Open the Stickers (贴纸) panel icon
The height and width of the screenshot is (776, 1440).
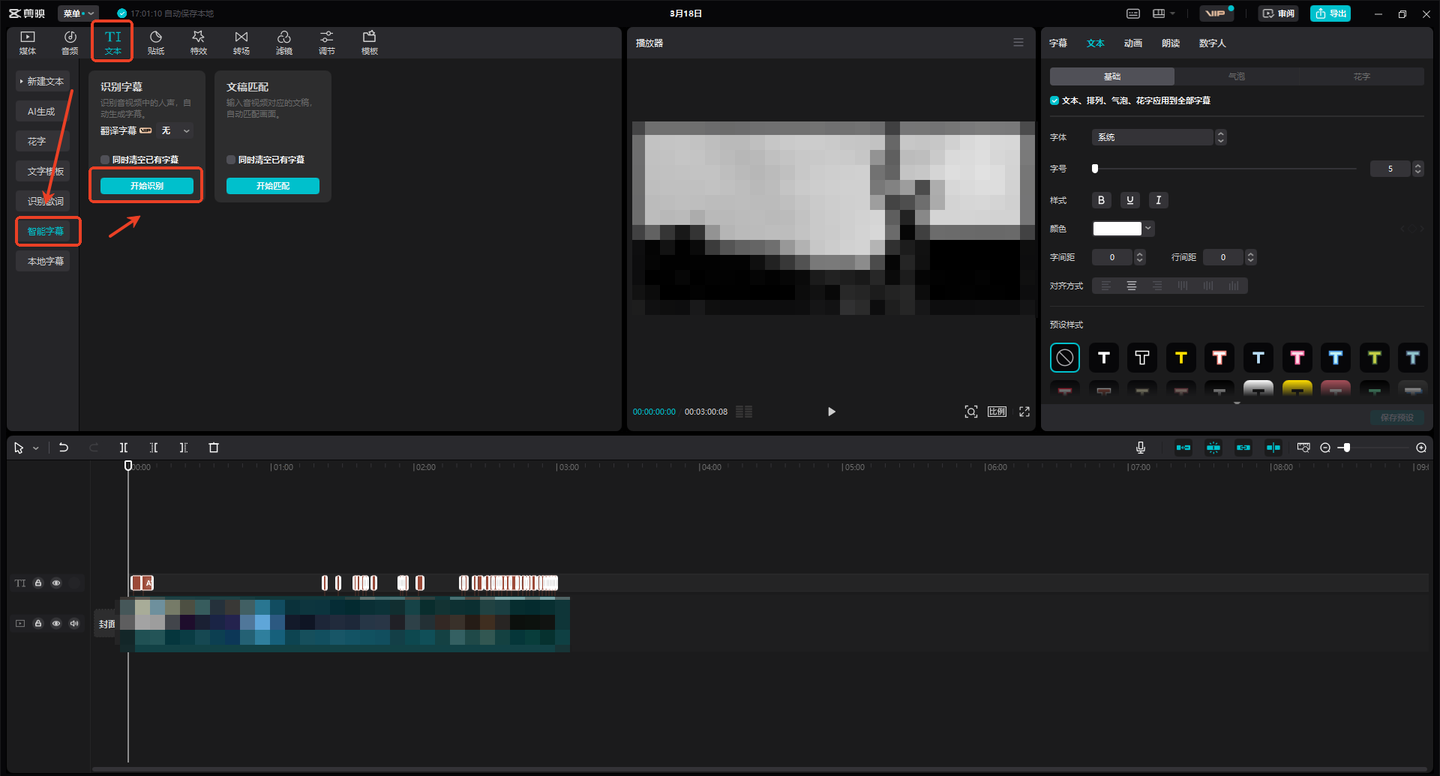tap(156, 42)
